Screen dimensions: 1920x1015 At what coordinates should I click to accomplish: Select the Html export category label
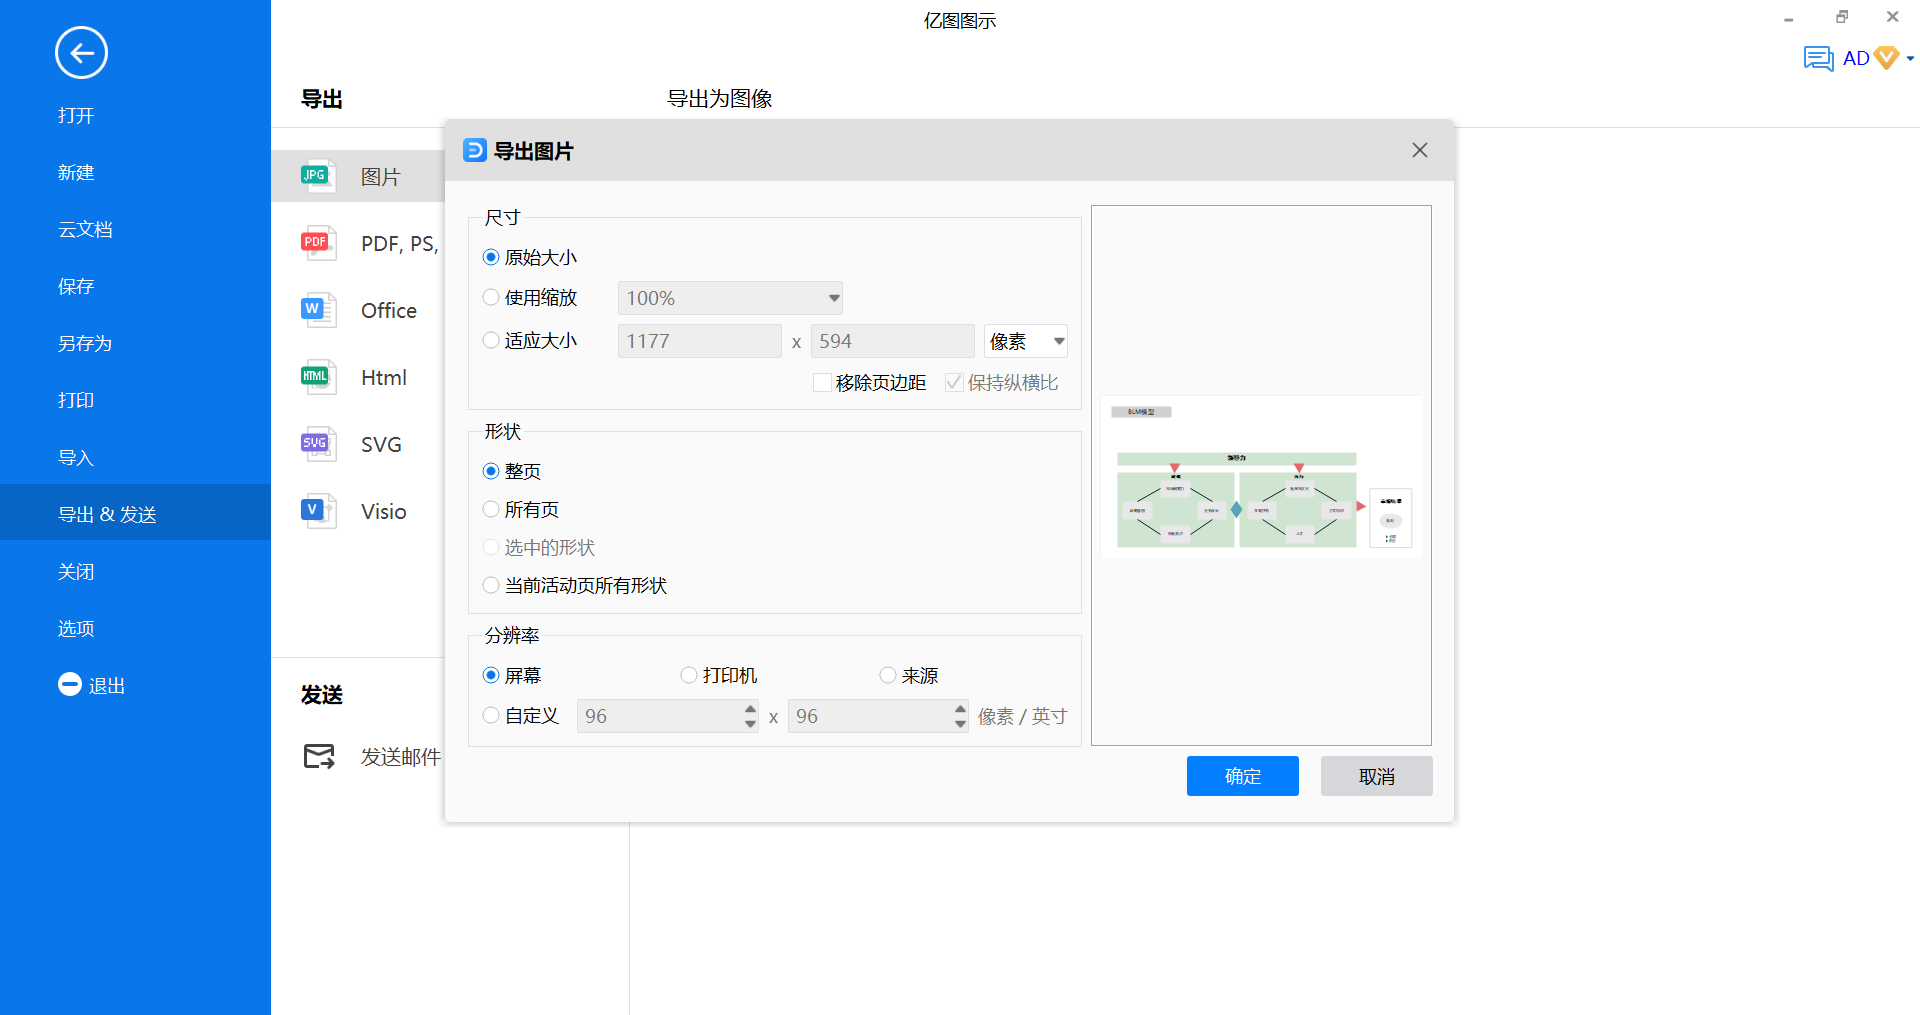pos(384,378)
